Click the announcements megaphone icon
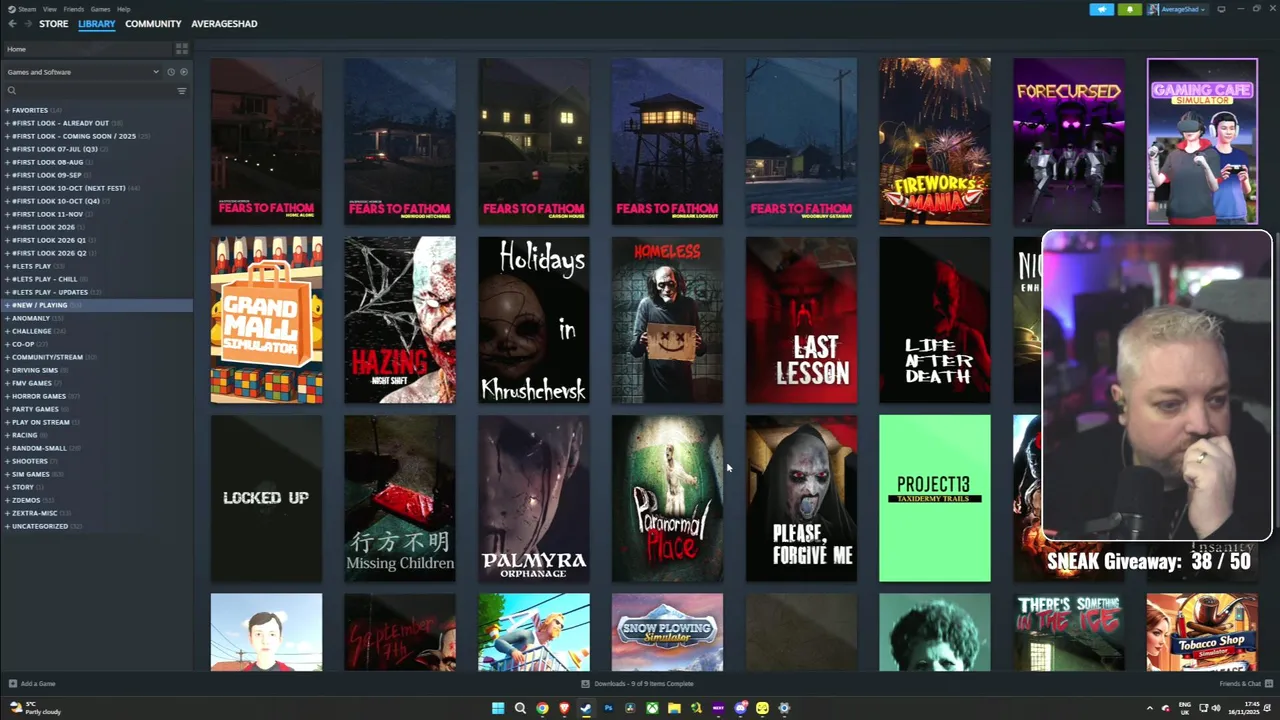The image size is (1280, 720). [1101, 9]
